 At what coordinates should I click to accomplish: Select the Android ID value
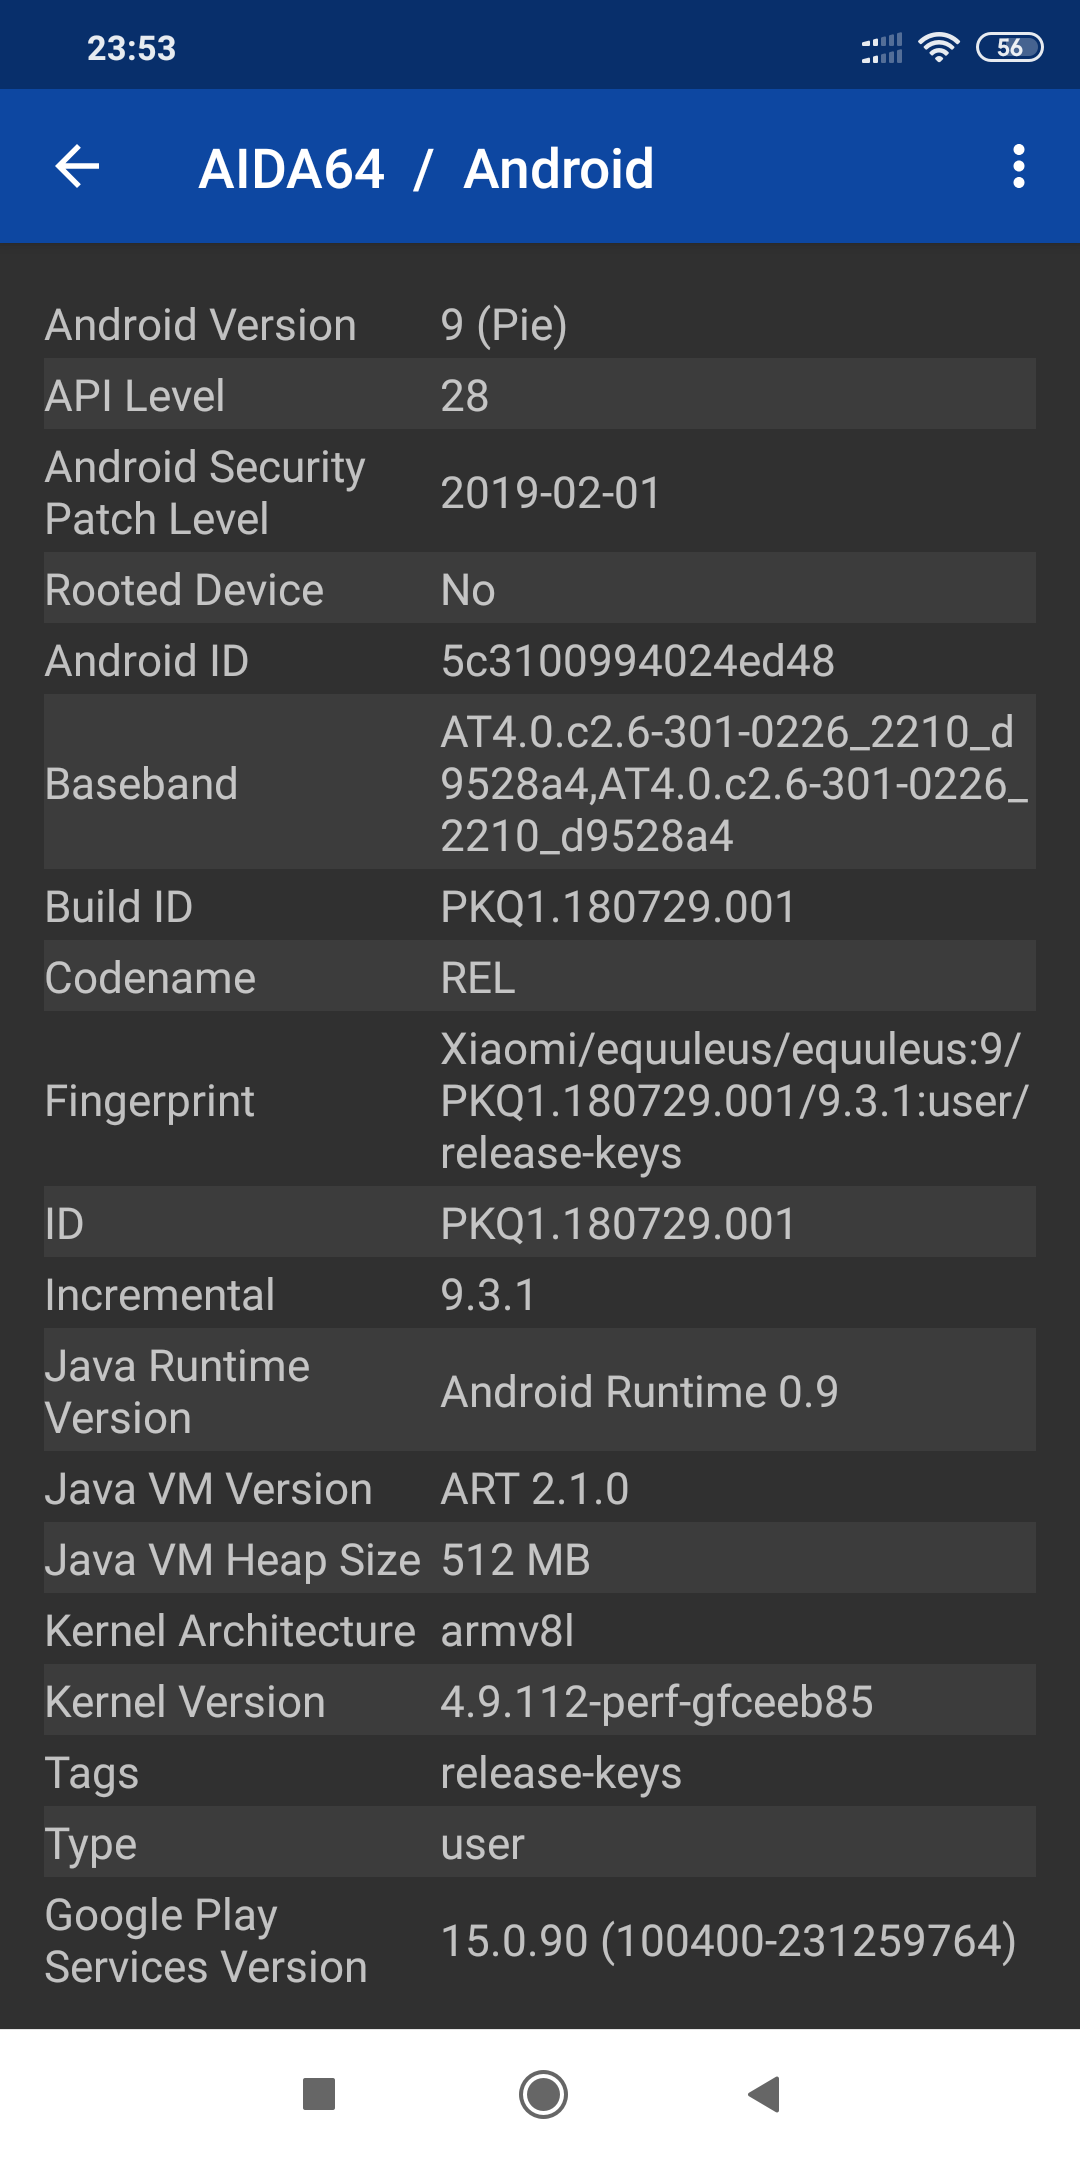637,660
